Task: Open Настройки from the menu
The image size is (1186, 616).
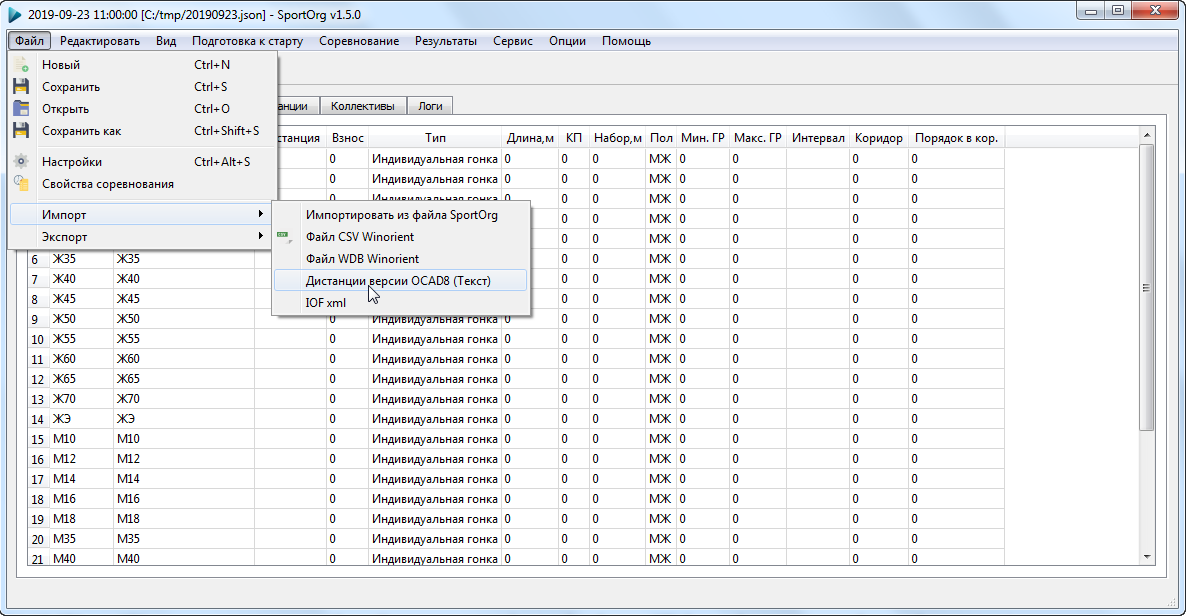Action: coord(143,162)
